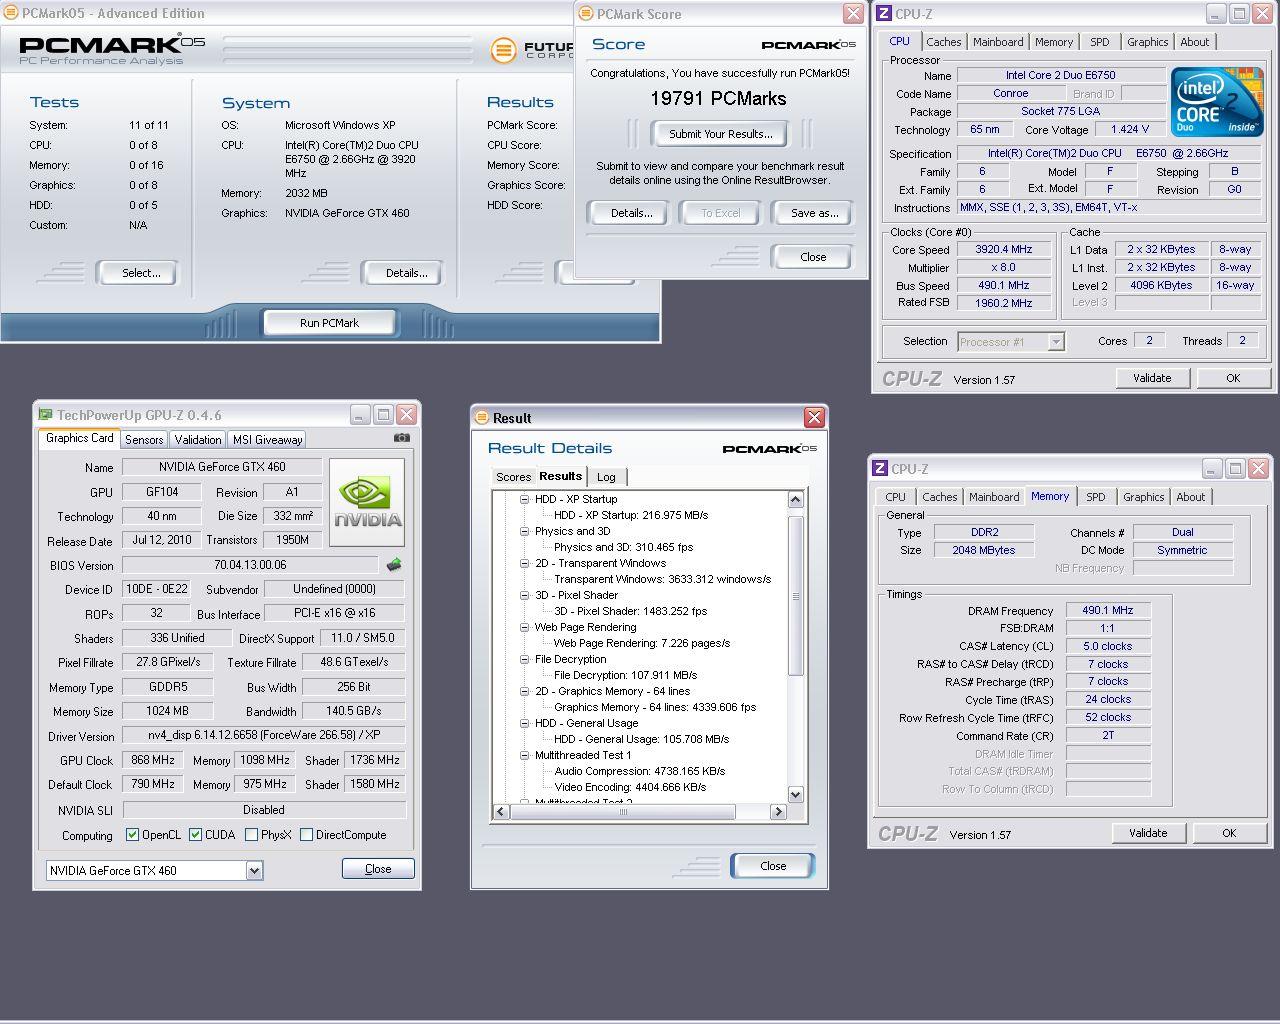Click Save as... in PCMark Score dialog

(814, 213)
